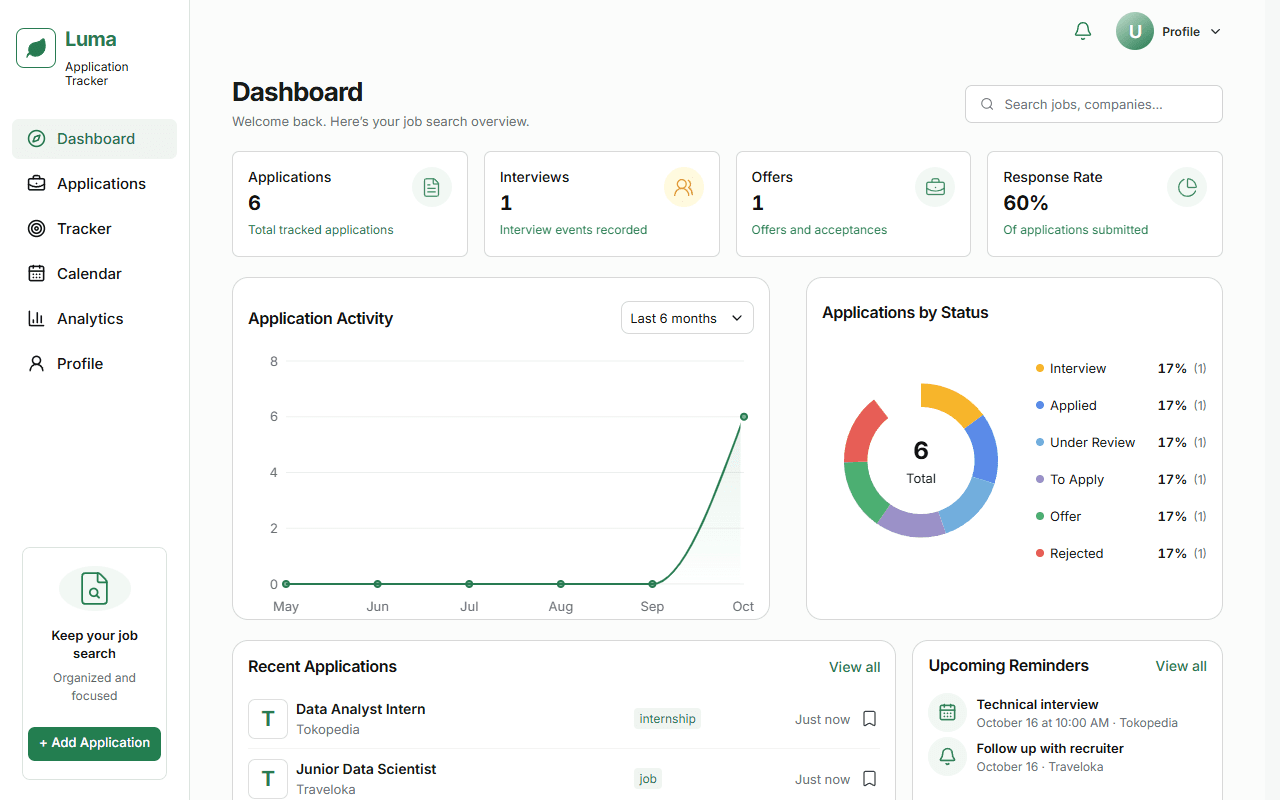1280x800 pixels.
Task: Open the Profile dropdown chevron in header
Action: (1216, 32)
